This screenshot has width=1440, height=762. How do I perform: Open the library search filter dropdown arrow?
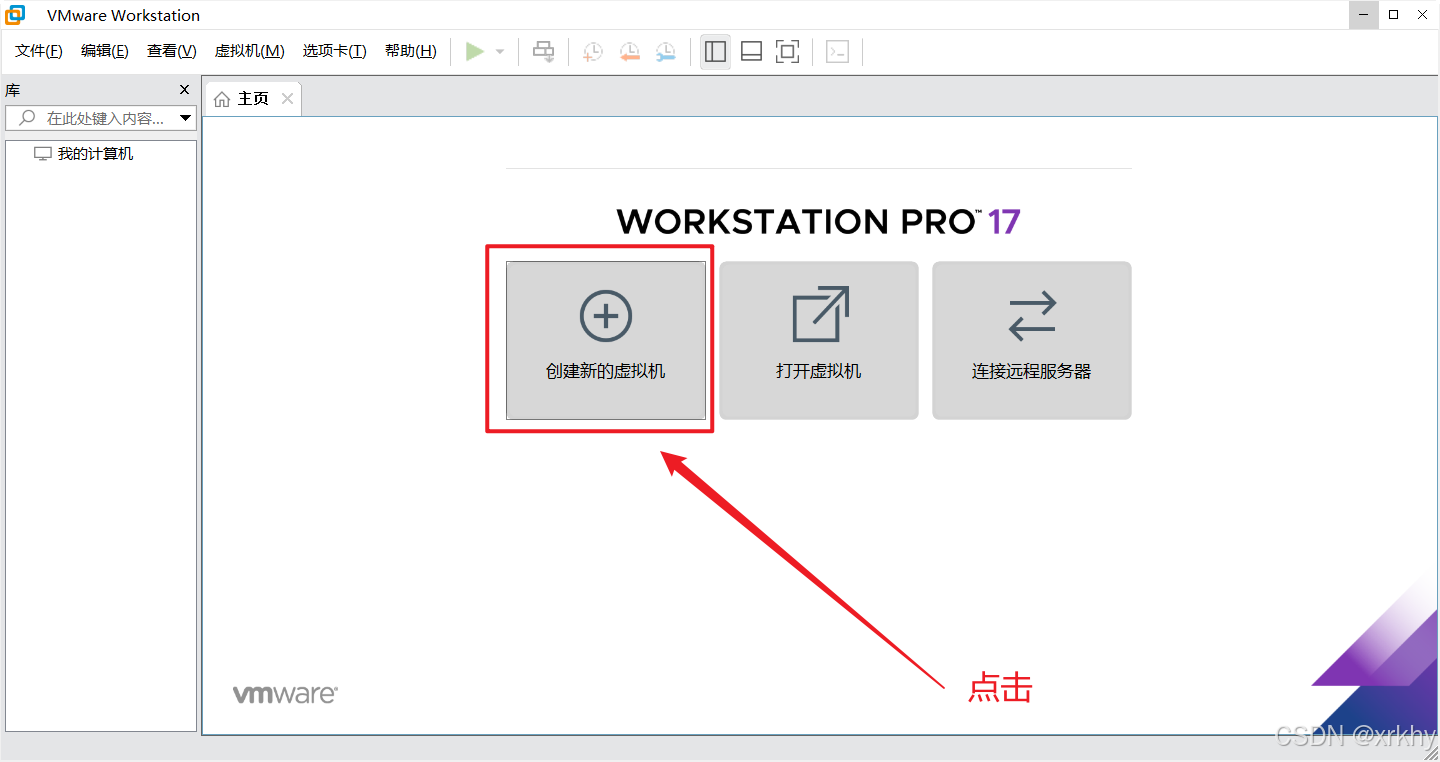(x=185, y=118)
